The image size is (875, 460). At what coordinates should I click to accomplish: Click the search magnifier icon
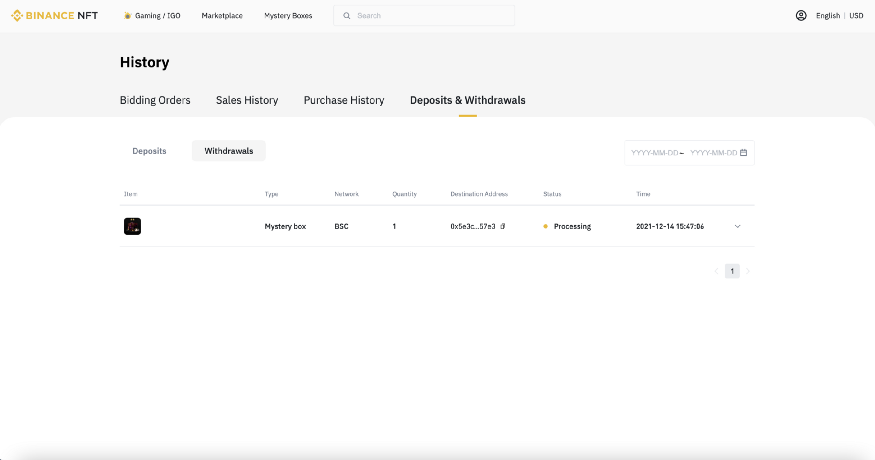coord(347,16)
